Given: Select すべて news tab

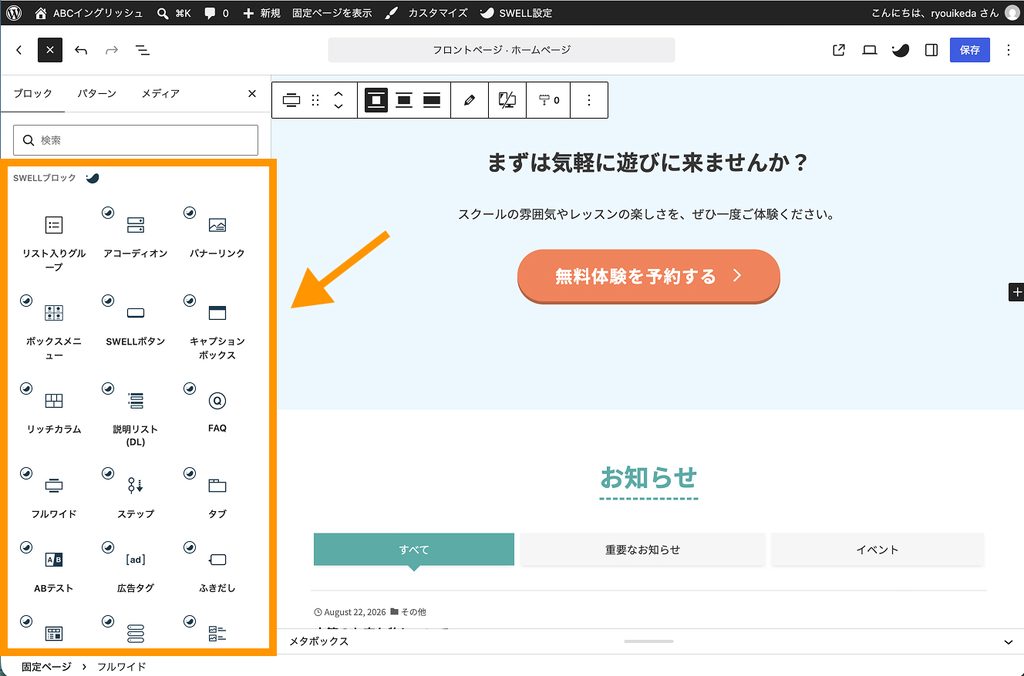Looking at the screenshot, I should click(414, 549).
